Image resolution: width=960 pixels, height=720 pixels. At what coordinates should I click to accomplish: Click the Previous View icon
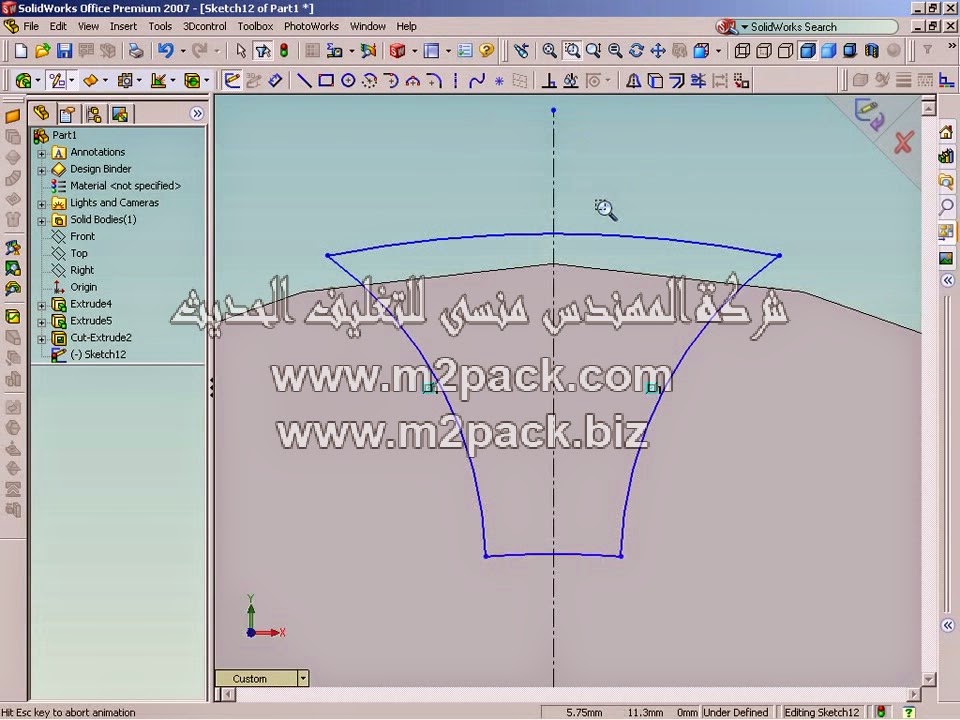coord(521,51)
